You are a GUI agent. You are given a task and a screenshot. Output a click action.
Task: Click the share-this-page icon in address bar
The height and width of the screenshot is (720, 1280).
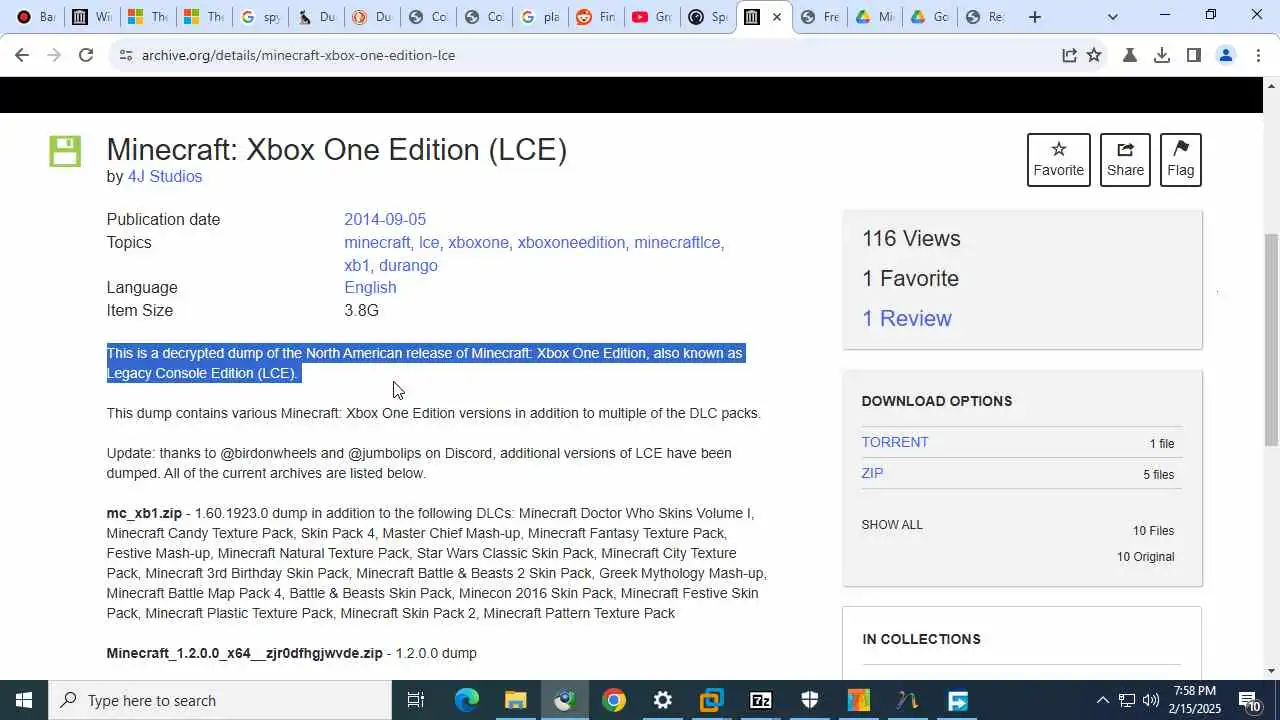[x=1069, y=55]
